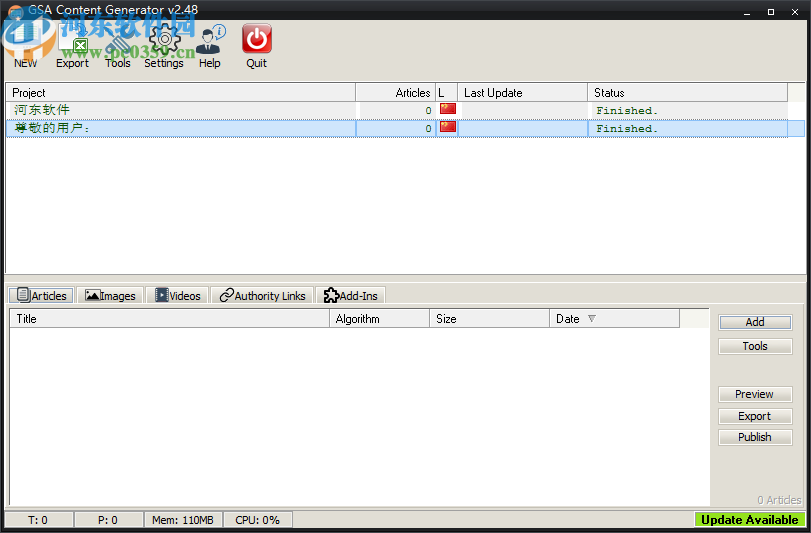
Task: Switch to the Images tab
Action: (x=110, y=295)
